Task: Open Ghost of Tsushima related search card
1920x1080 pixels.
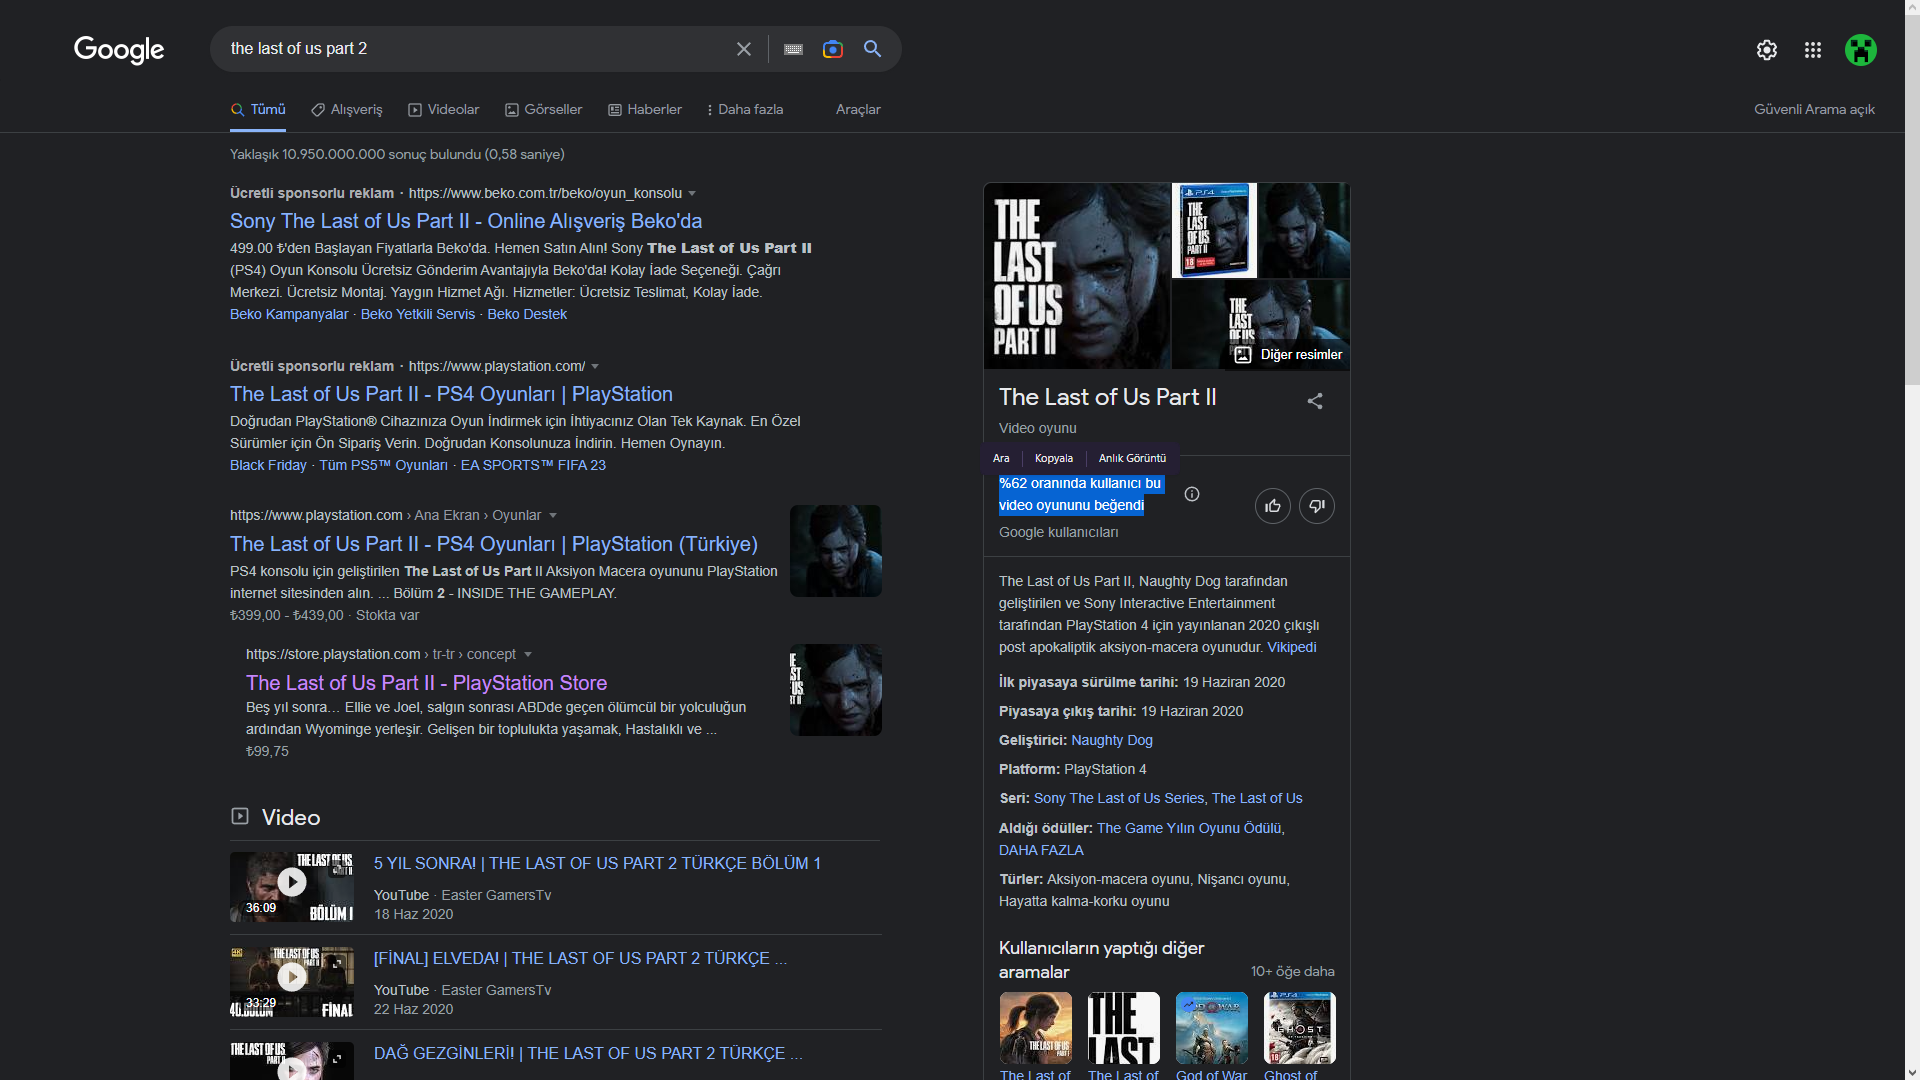Action: pos(1300,1036)
